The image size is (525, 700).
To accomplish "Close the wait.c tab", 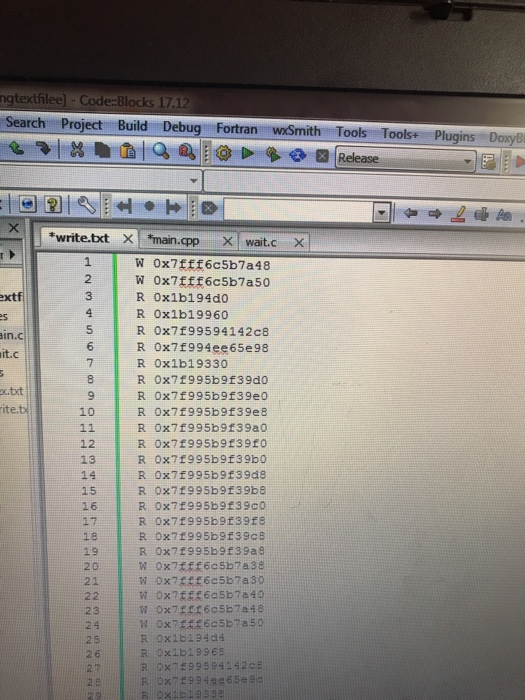I will click(299, 243).
